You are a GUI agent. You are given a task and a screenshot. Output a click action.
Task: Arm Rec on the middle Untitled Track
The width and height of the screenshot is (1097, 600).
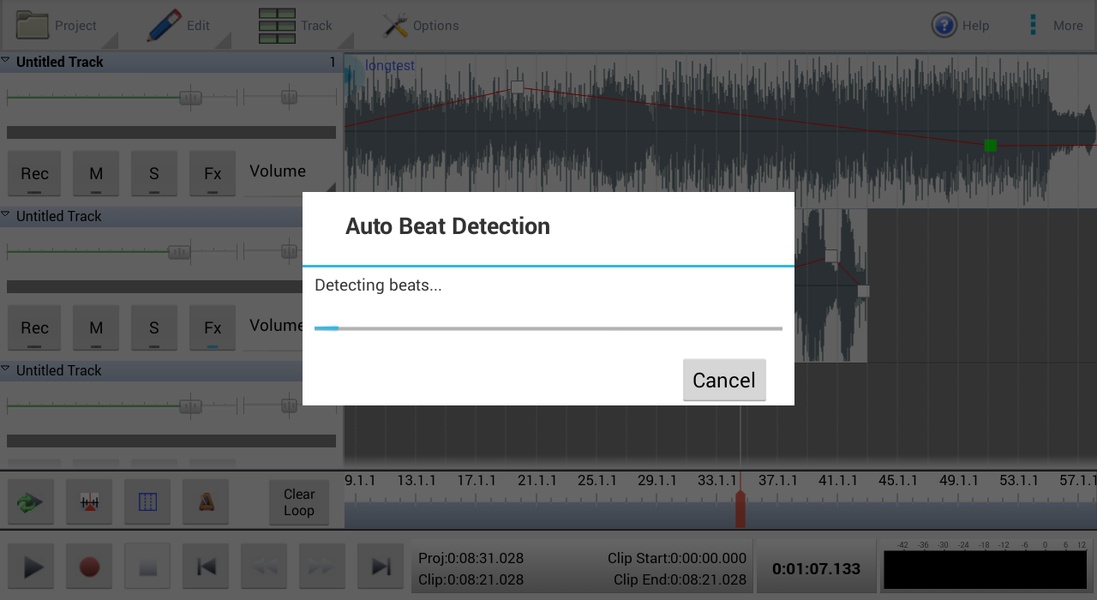click(34, 328)
